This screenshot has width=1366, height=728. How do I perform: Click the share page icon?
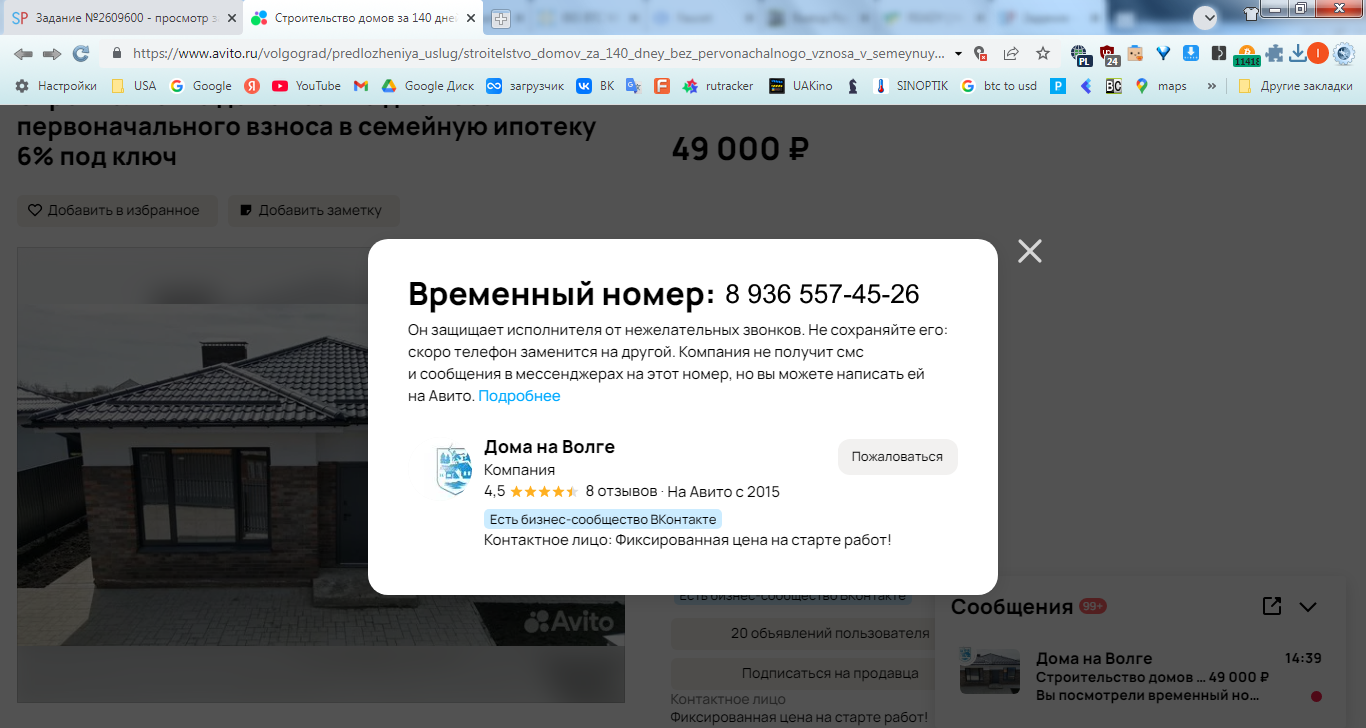tap(1011, 54)
